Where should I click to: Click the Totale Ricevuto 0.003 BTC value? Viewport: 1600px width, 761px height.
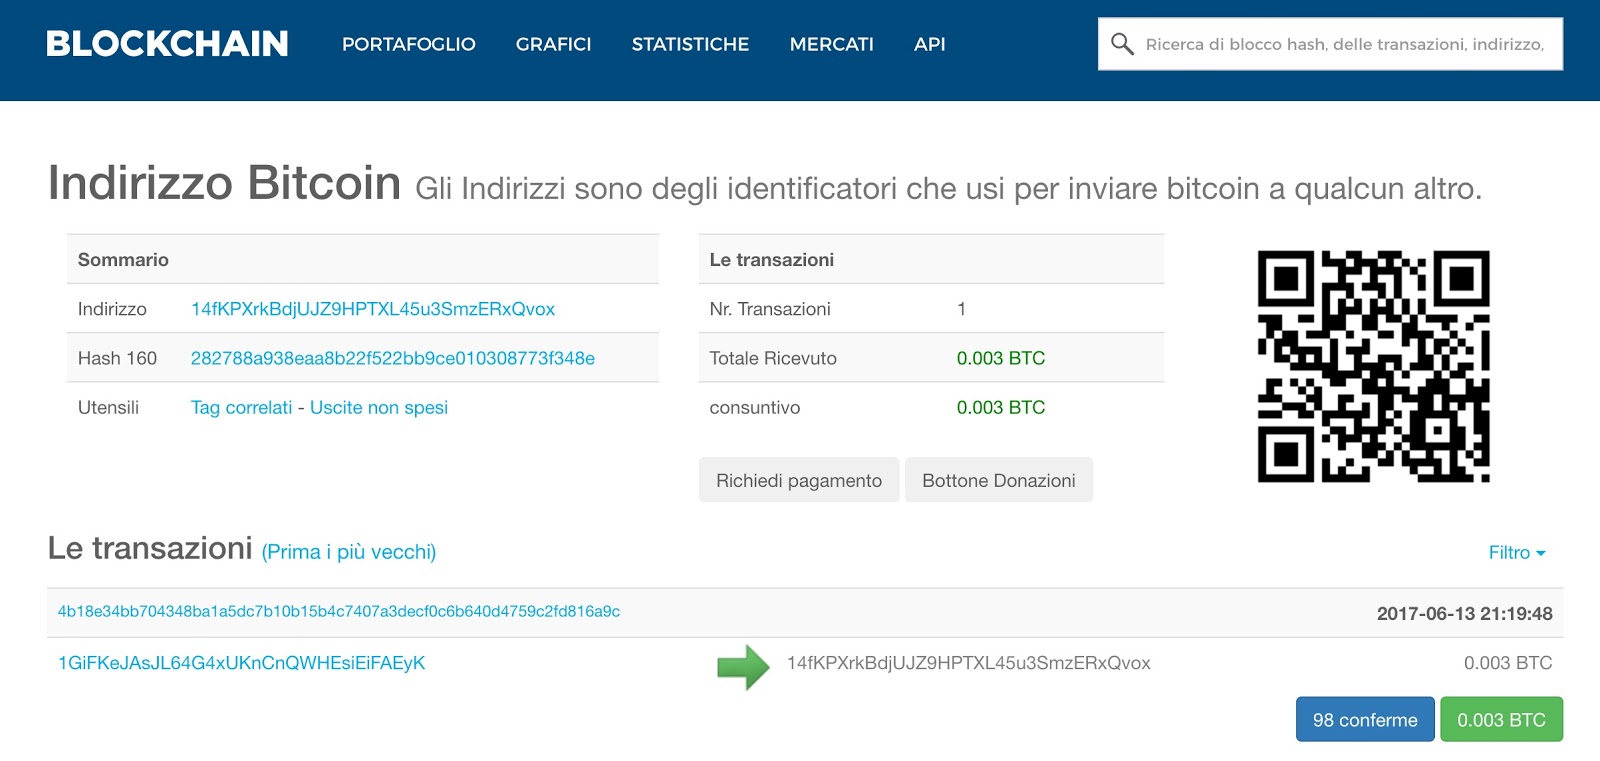[x=1001, y=358]
